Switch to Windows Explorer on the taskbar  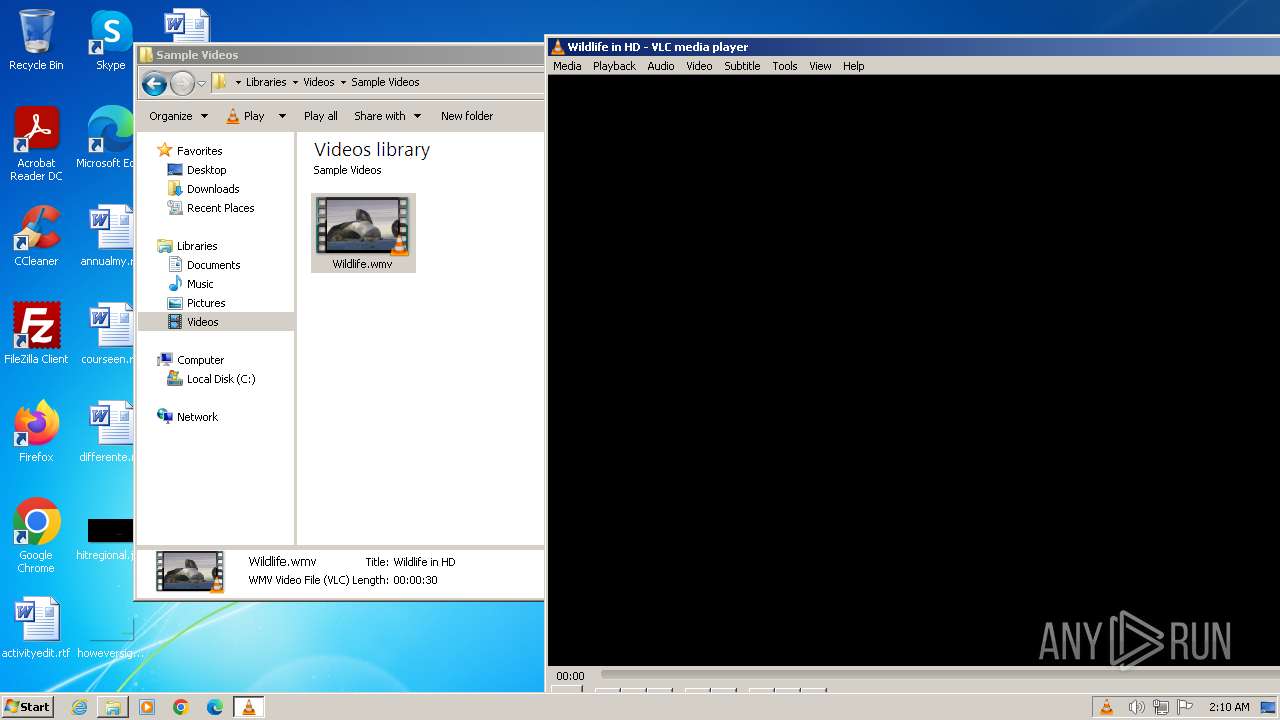click(113, 707)
